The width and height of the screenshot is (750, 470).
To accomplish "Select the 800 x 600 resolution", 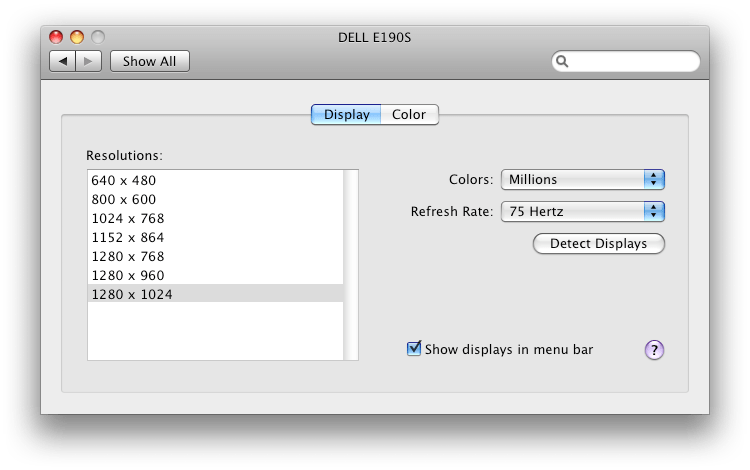I will [215, 199].
